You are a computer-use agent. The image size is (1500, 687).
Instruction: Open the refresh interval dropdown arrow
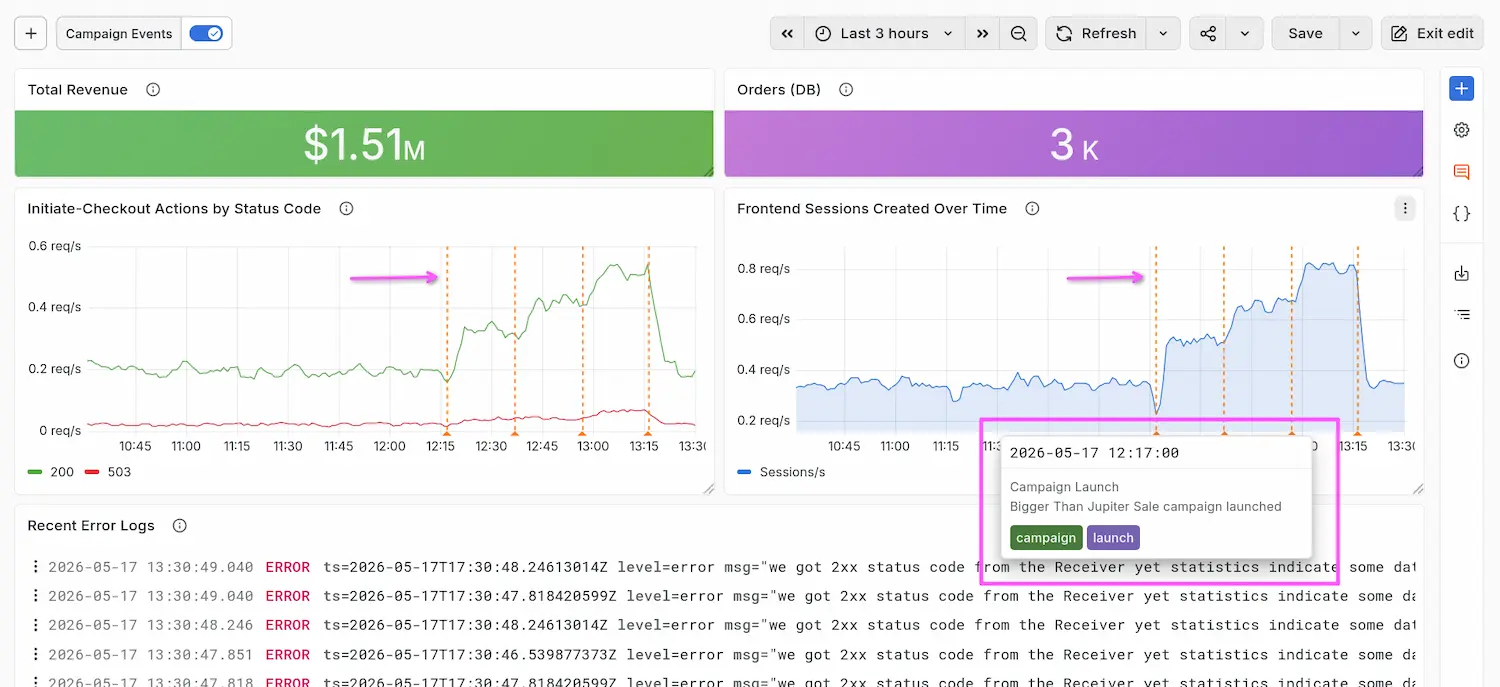(1163, 33)
